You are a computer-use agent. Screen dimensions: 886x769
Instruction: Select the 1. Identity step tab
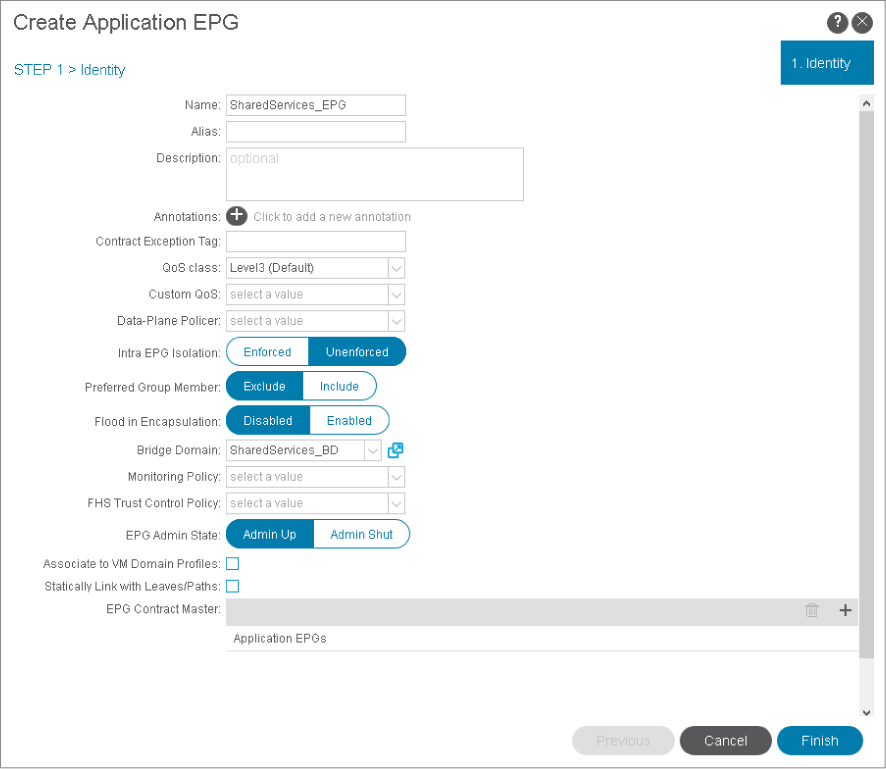(x=820, y=63)
